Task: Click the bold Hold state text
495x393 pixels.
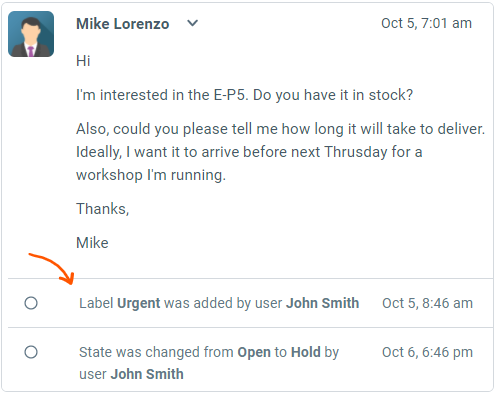Action: click(306, 352)
